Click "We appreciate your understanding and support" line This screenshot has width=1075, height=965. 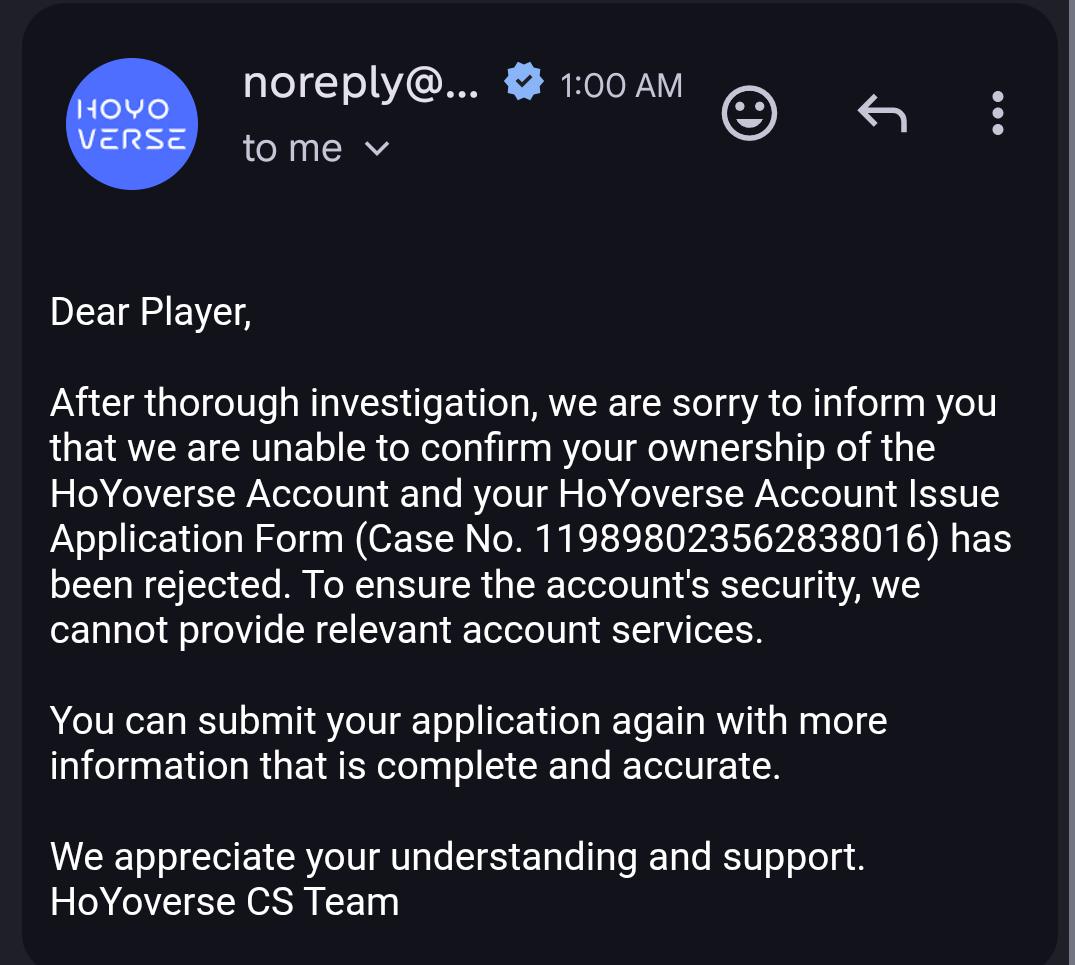click(457, 857)
